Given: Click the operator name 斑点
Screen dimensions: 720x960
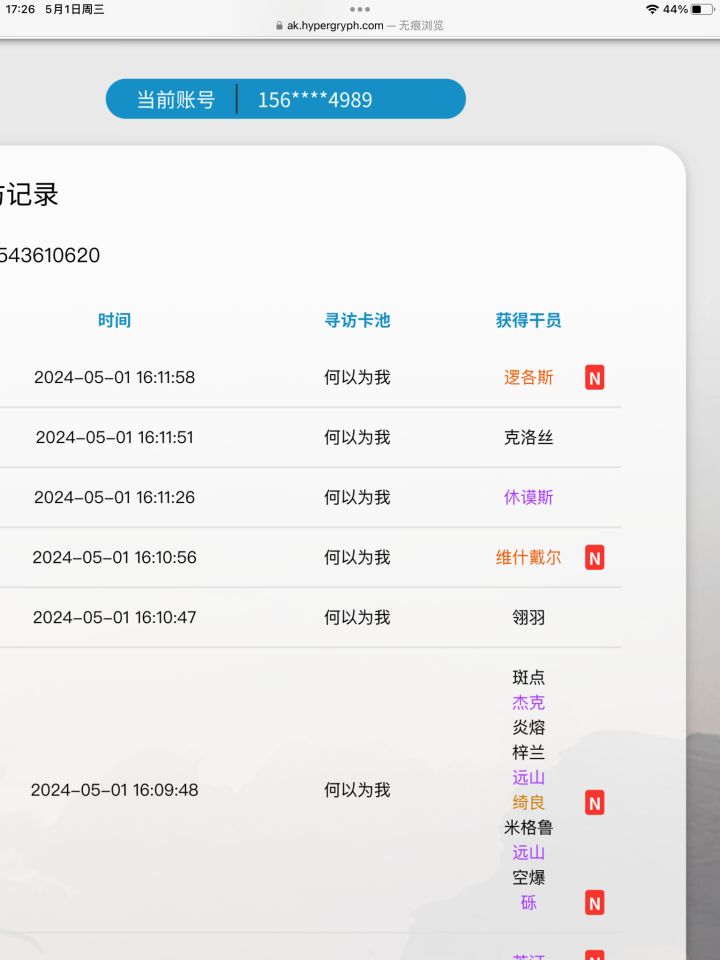Looking at the screenshot, I should (x=528, y=677).
